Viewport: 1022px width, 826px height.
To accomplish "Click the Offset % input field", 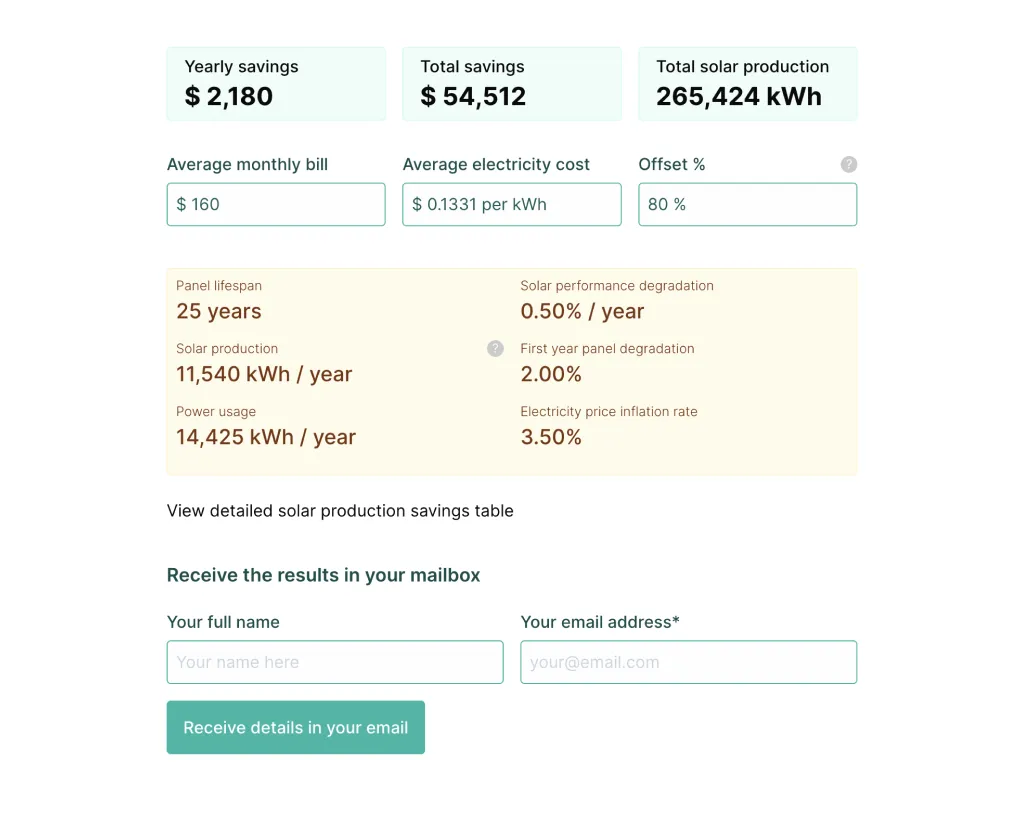I will click(x=748, y=204).
